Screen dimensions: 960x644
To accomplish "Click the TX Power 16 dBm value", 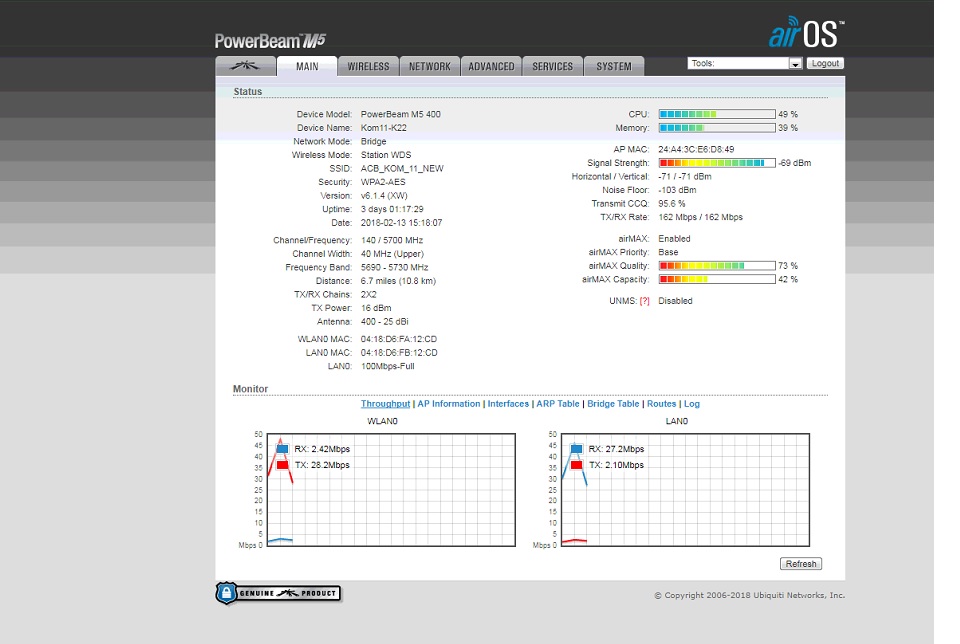I will [x=376, y=308].
